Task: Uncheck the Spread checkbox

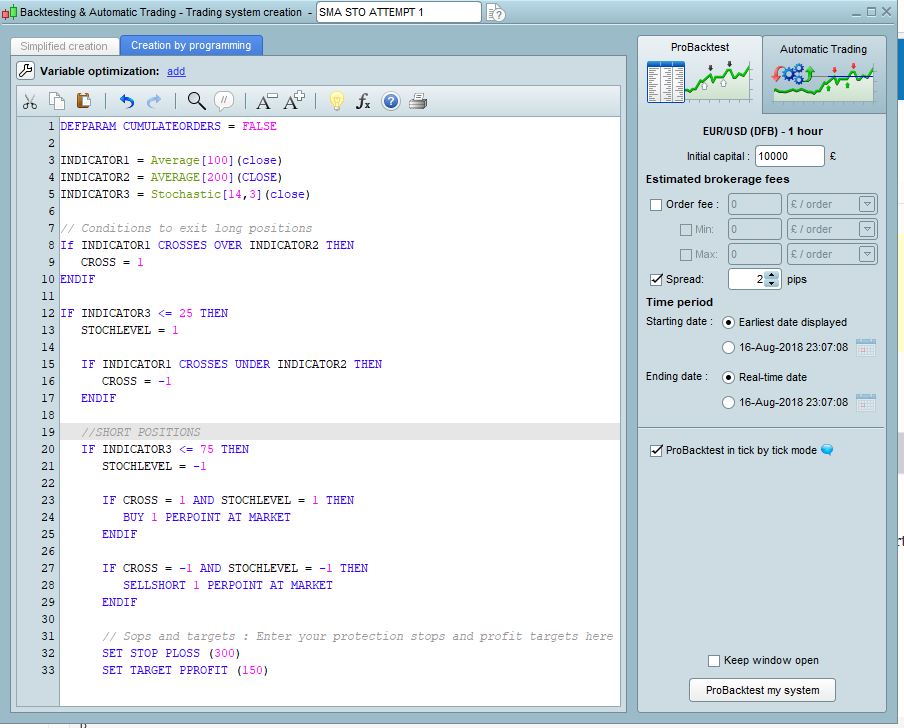Action: tap(656, 280)
